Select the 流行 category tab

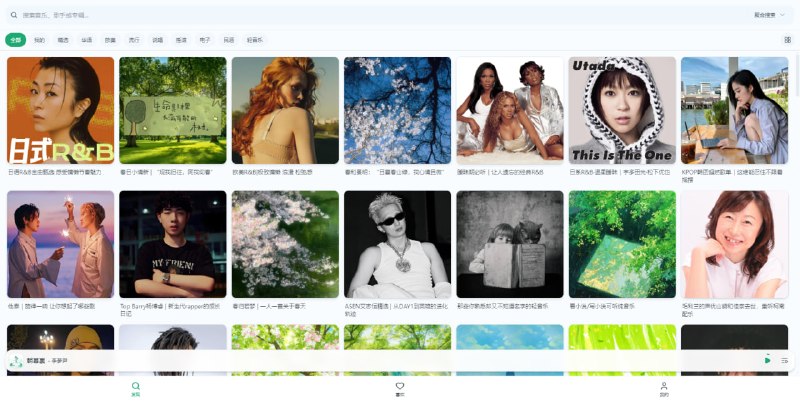(x=134, y=40)
